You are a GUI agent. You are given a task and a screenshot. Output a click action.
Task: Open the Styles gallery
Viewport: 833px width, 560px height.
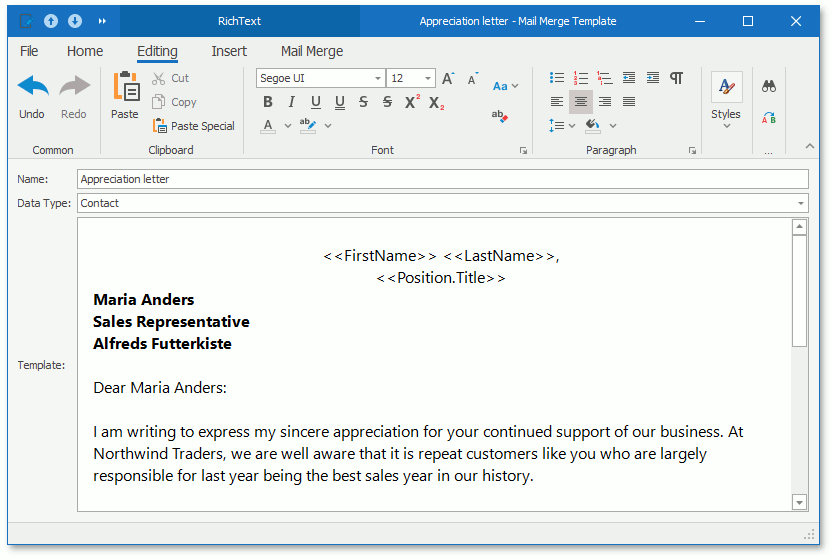(726, 101)
